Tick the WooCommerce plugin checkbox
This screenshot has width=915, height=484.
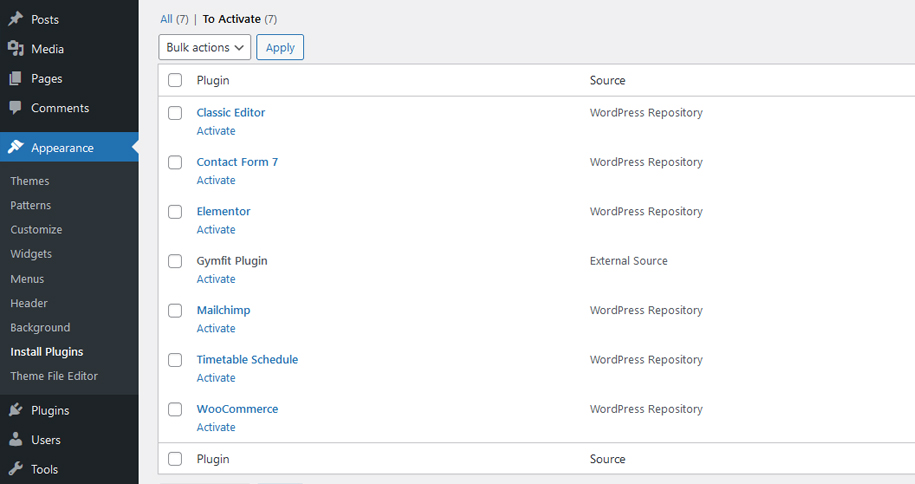[x=175, y=409]
